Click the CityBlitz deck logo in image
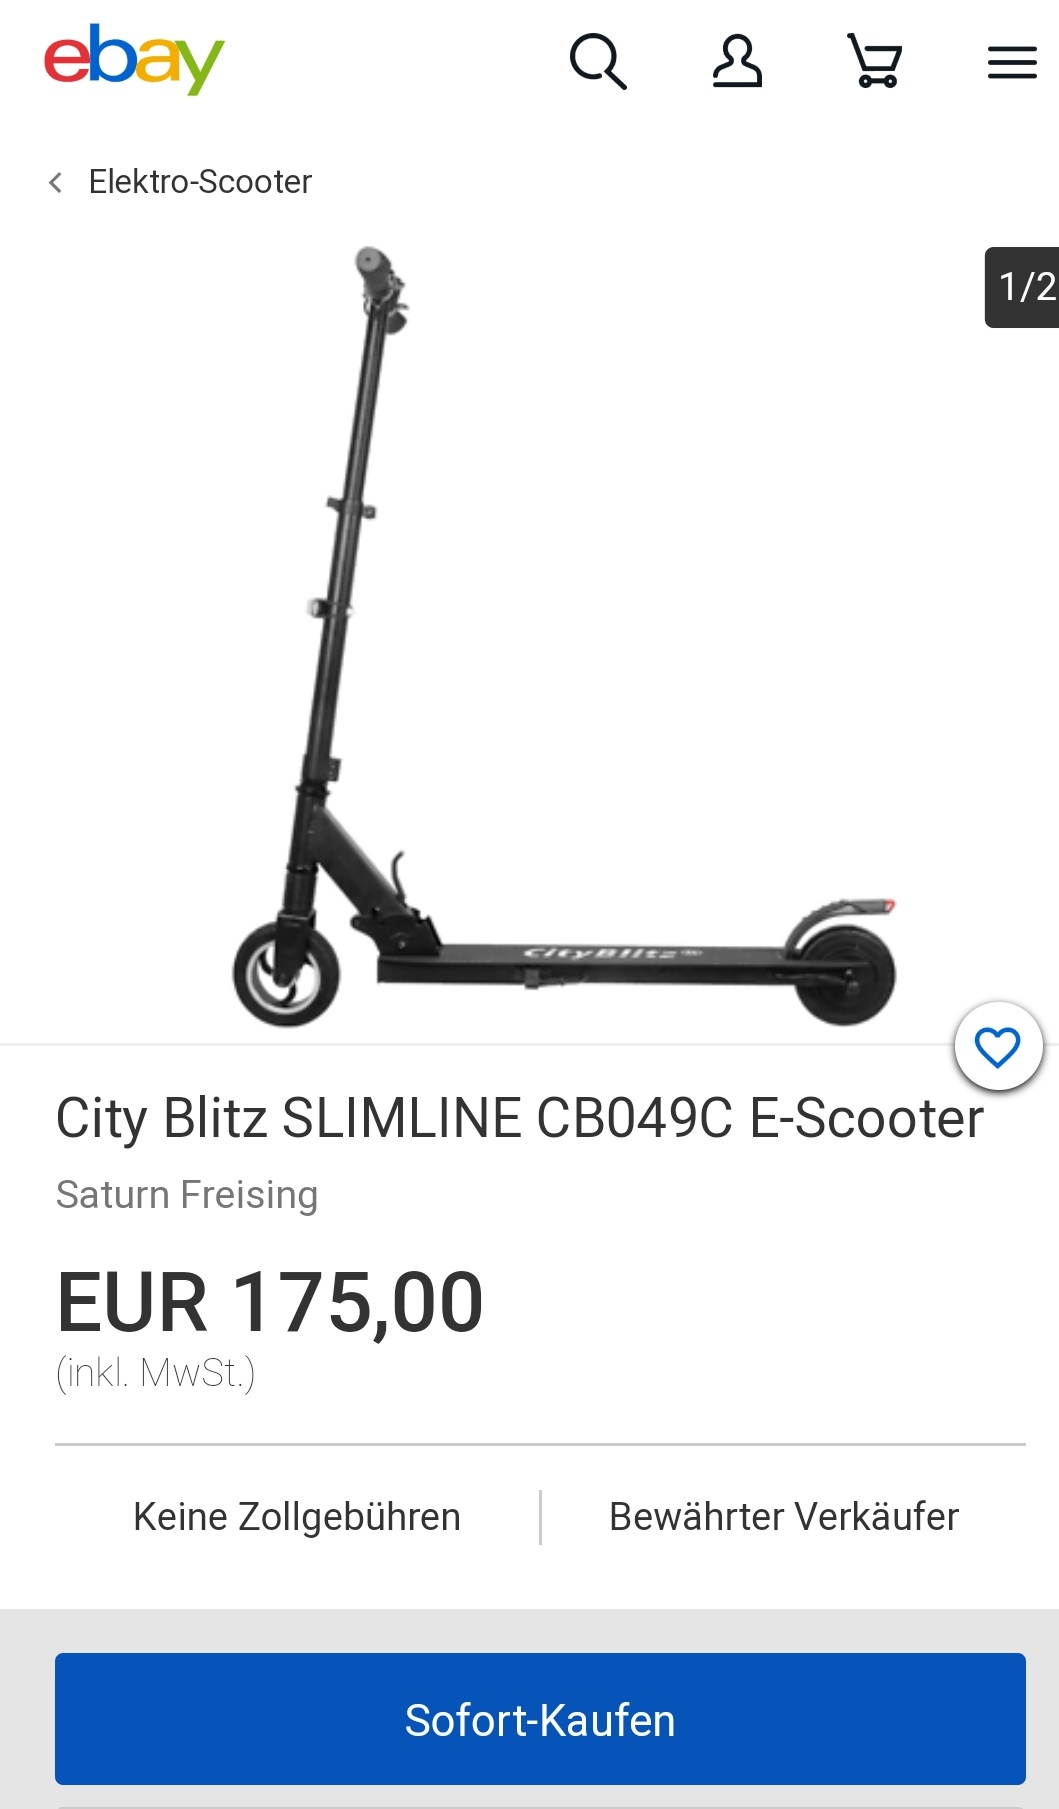The width and height of the screenshot is (1059, 1809). click(x=612, y=952)
